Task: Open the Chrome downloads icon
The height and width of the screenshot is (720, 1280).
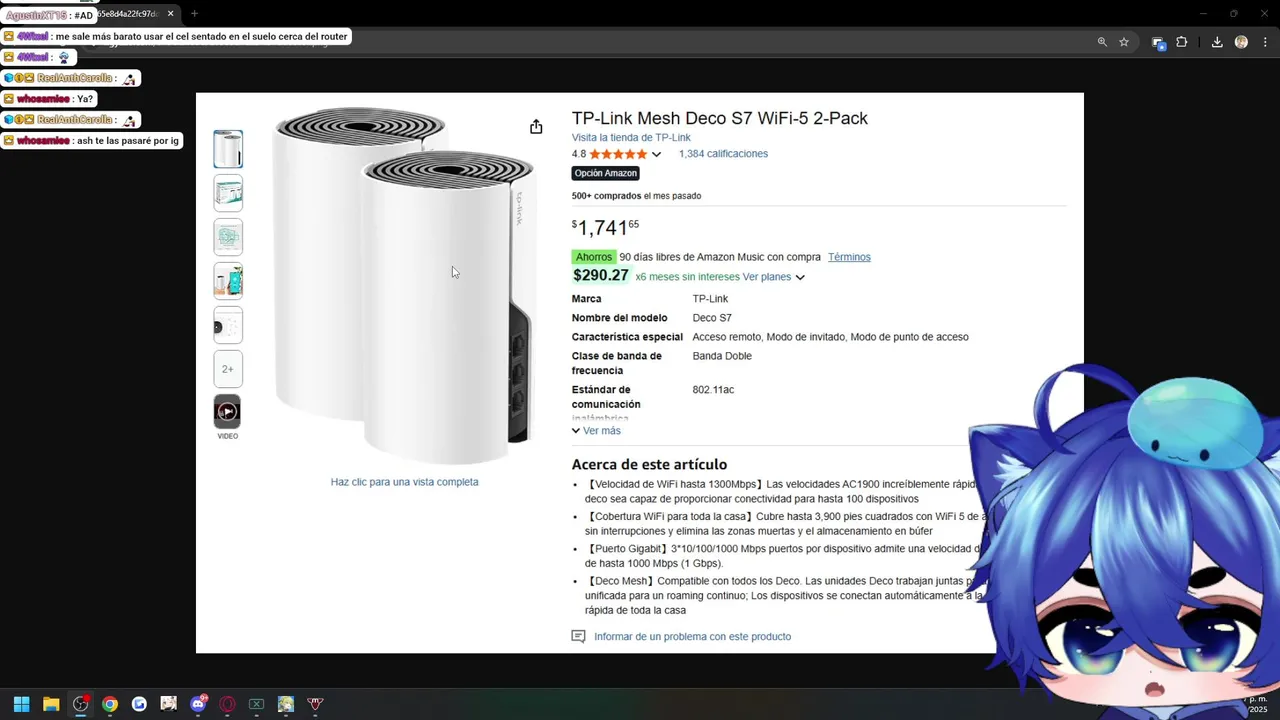Action: pos(1217,42)
